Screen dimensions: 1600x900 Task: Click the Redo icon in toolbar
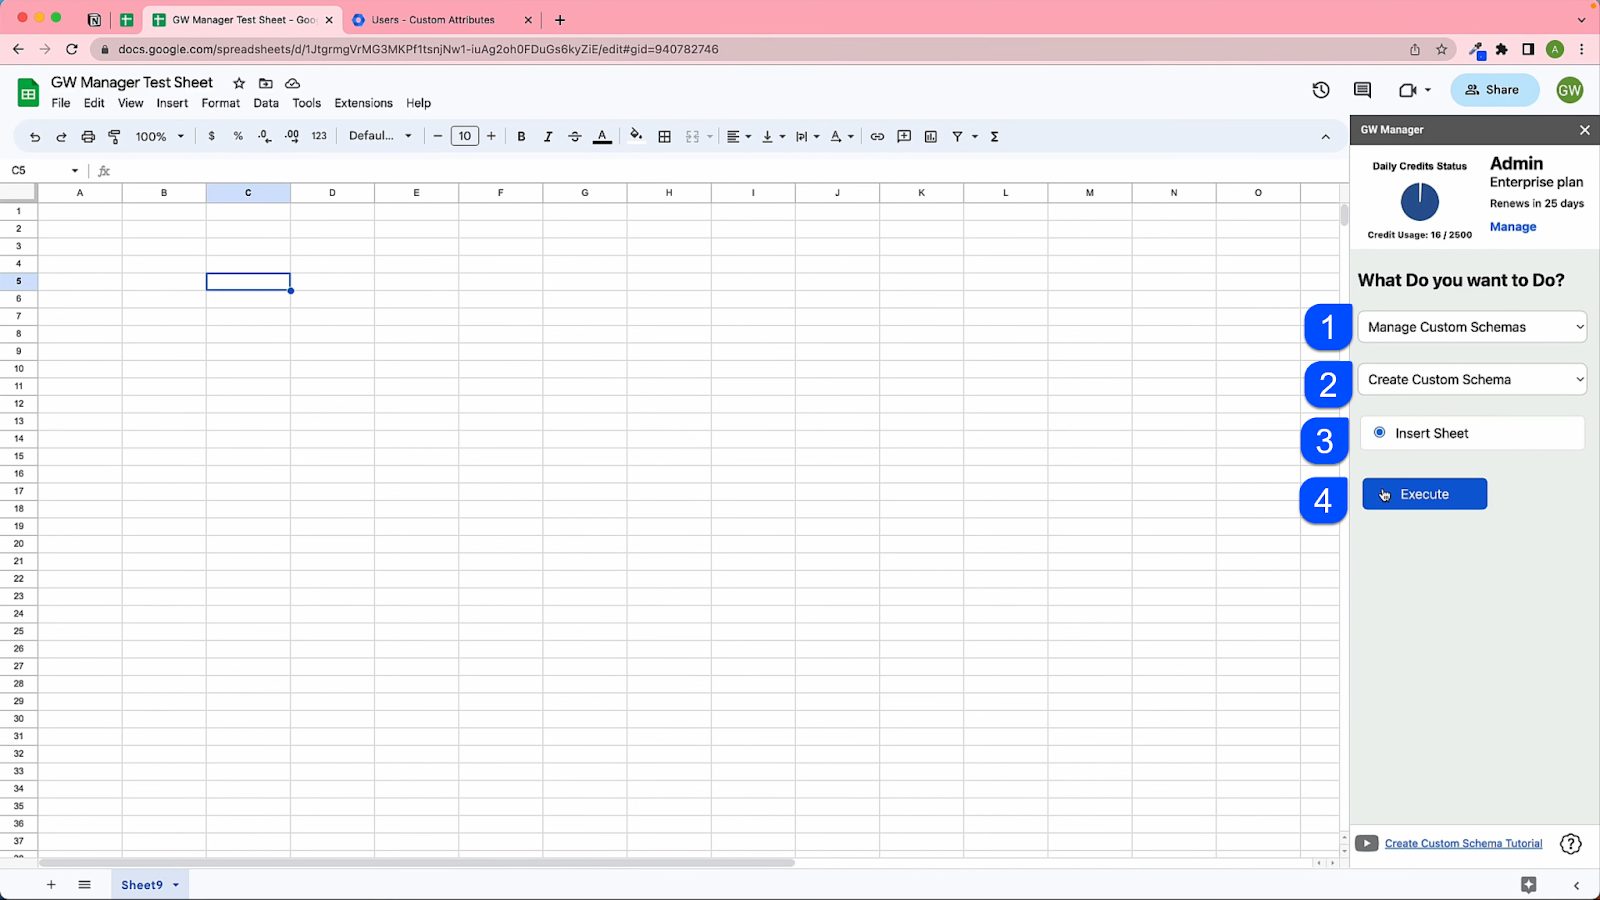pos(61,137)
